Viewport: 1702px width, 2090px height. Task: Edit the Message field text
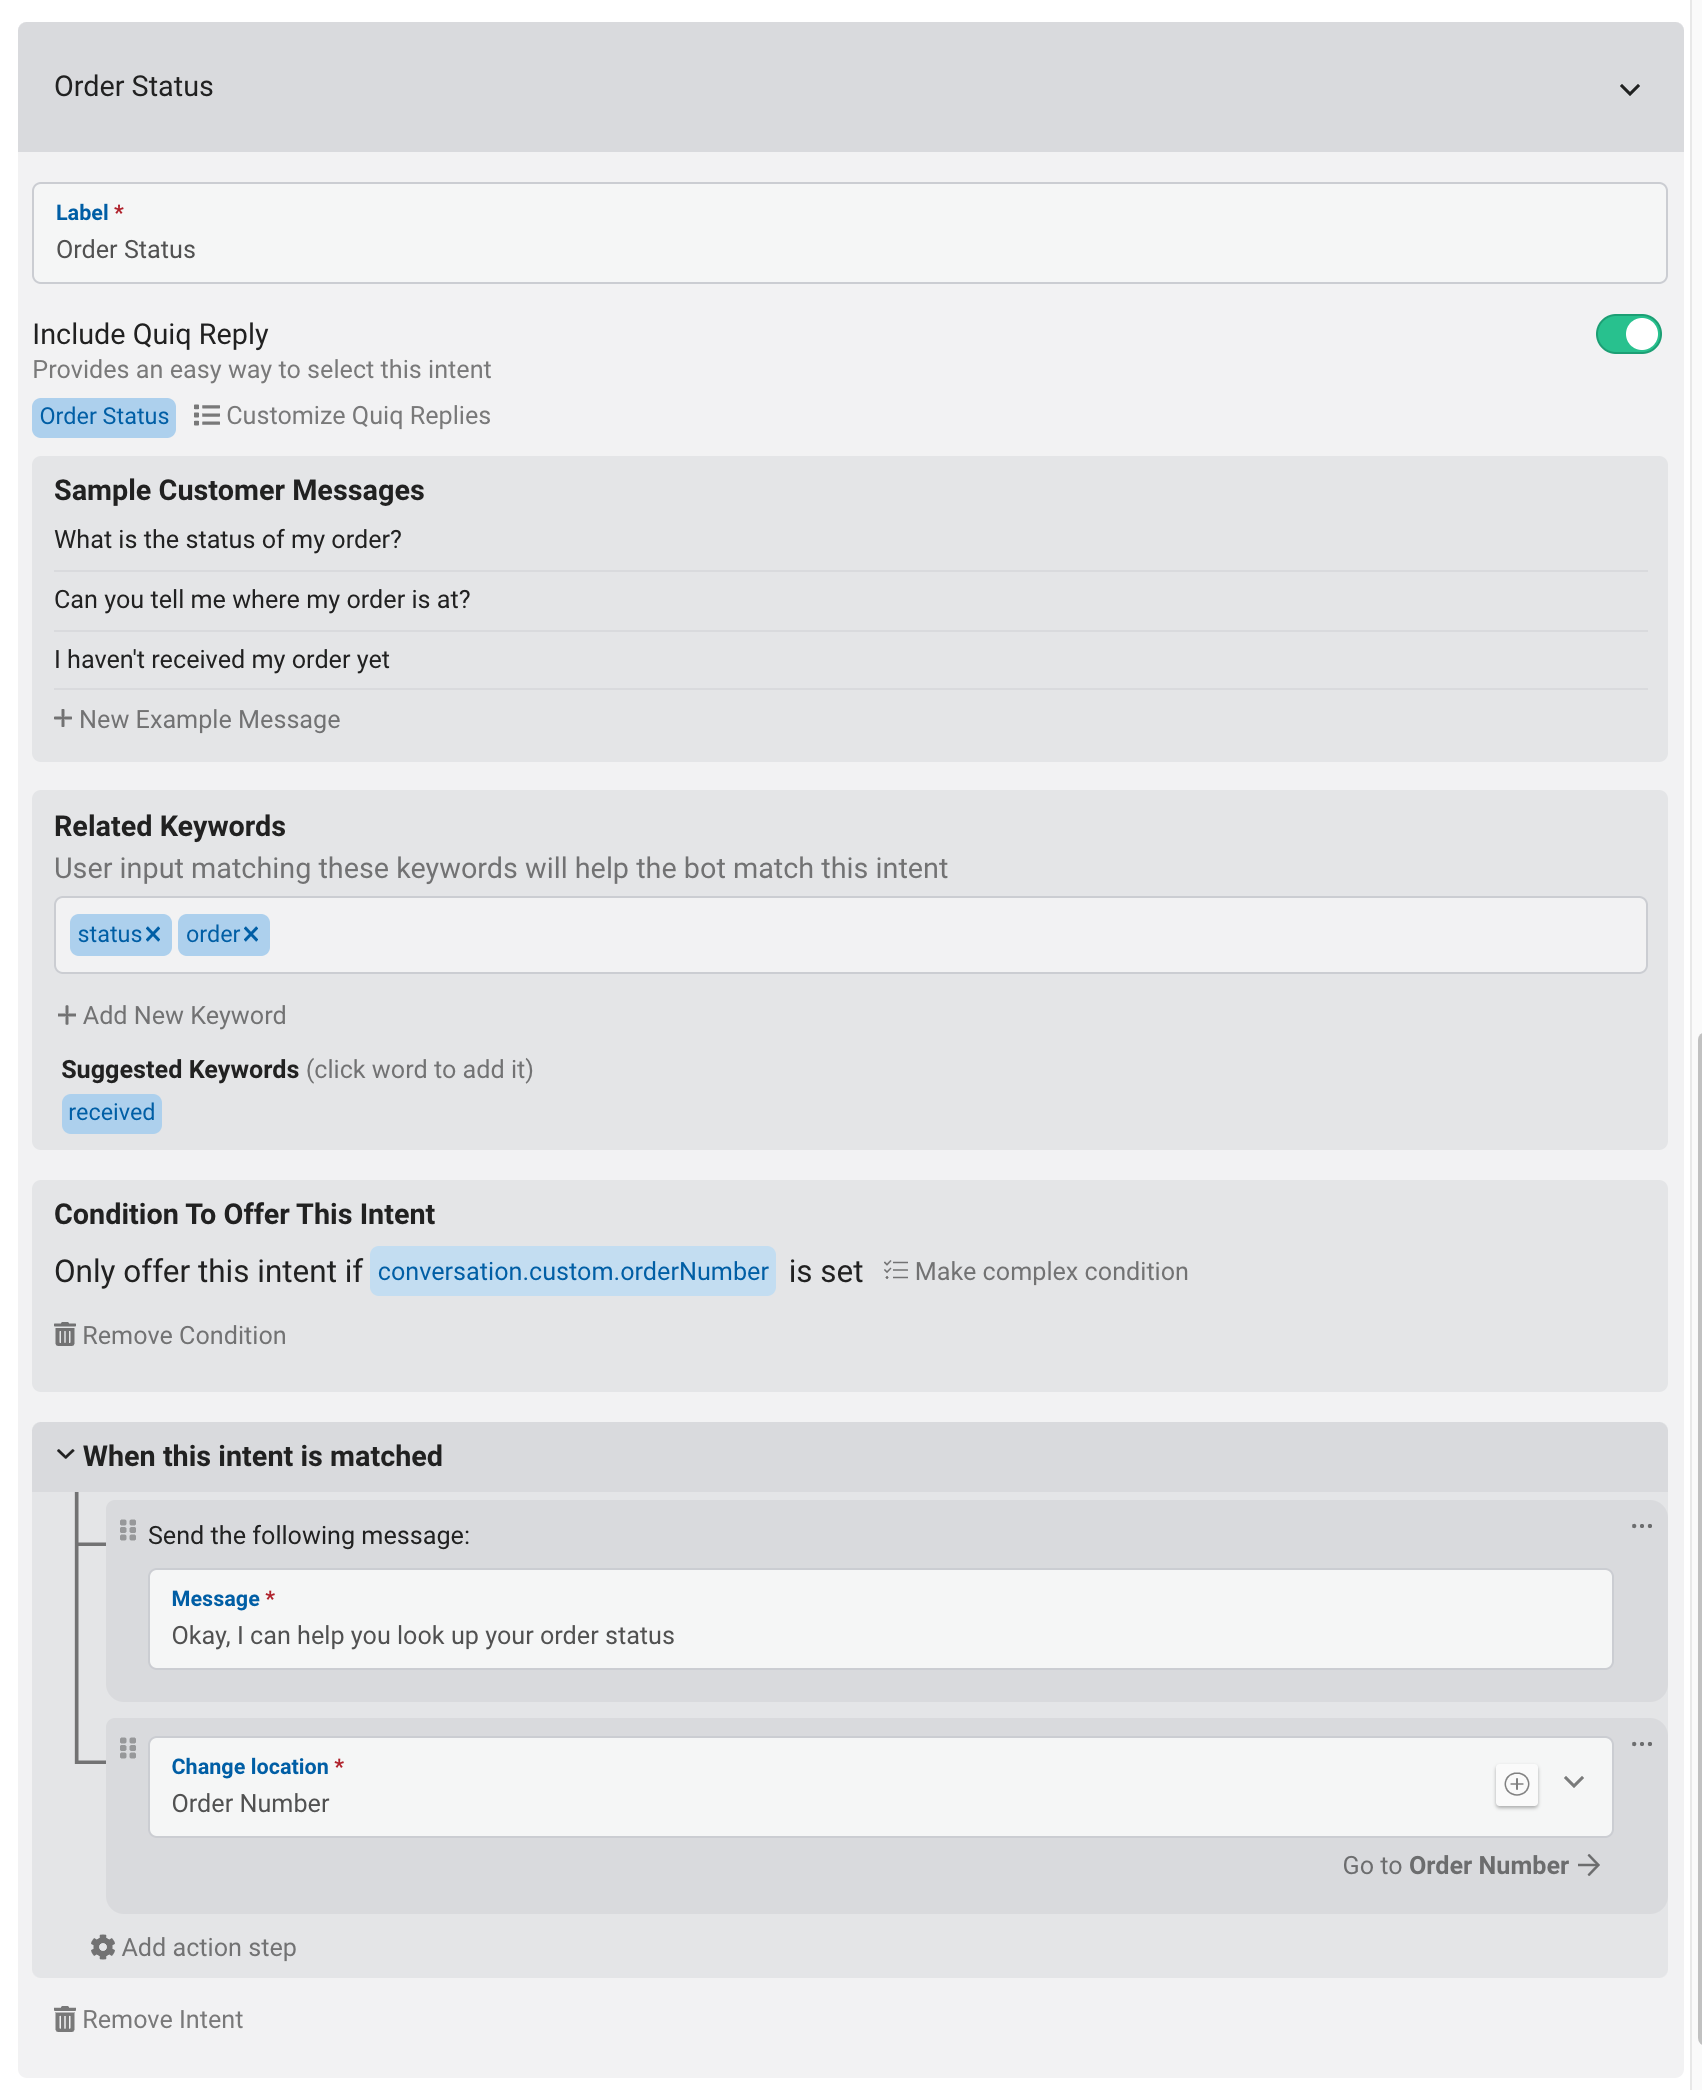[x=880, y=1619]
